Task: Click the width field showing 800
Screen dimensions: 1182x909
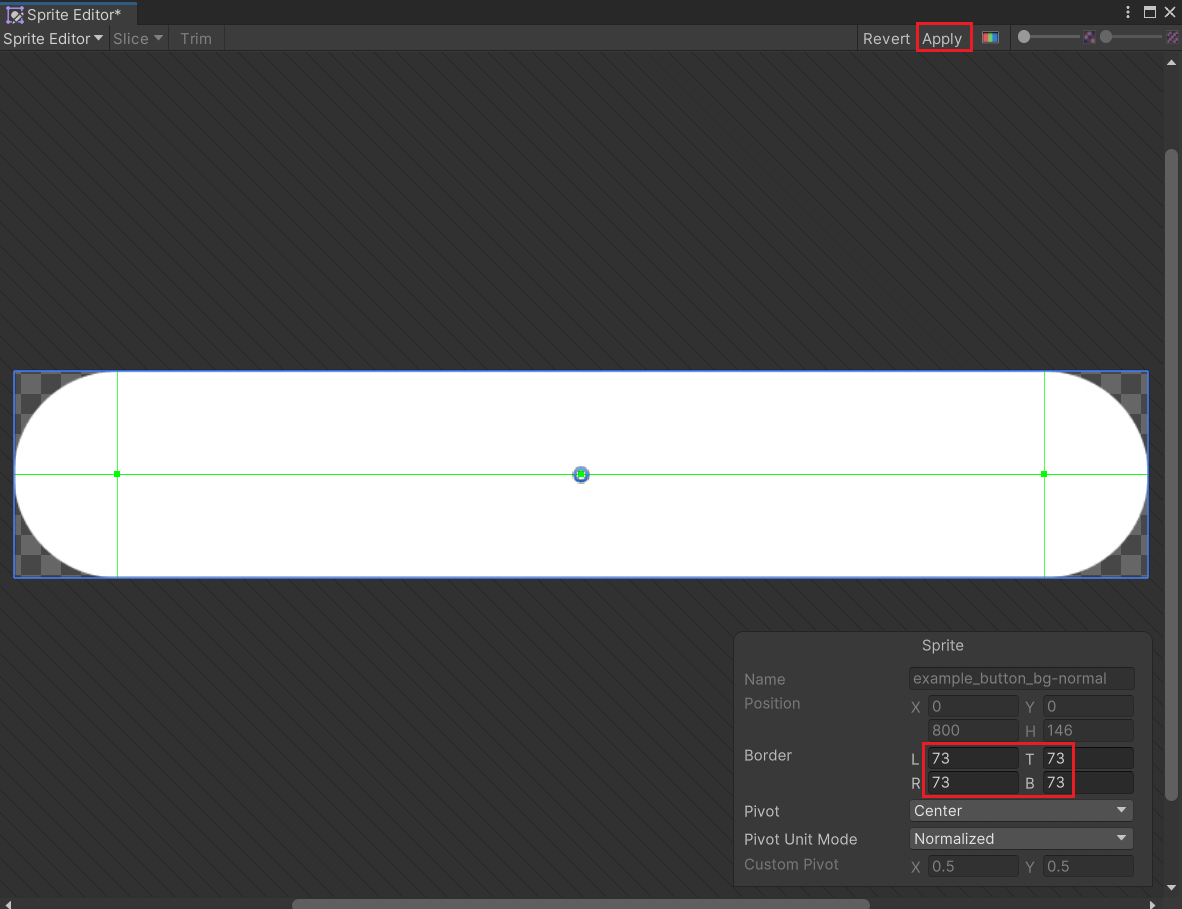Action: [x=973, y=730]
